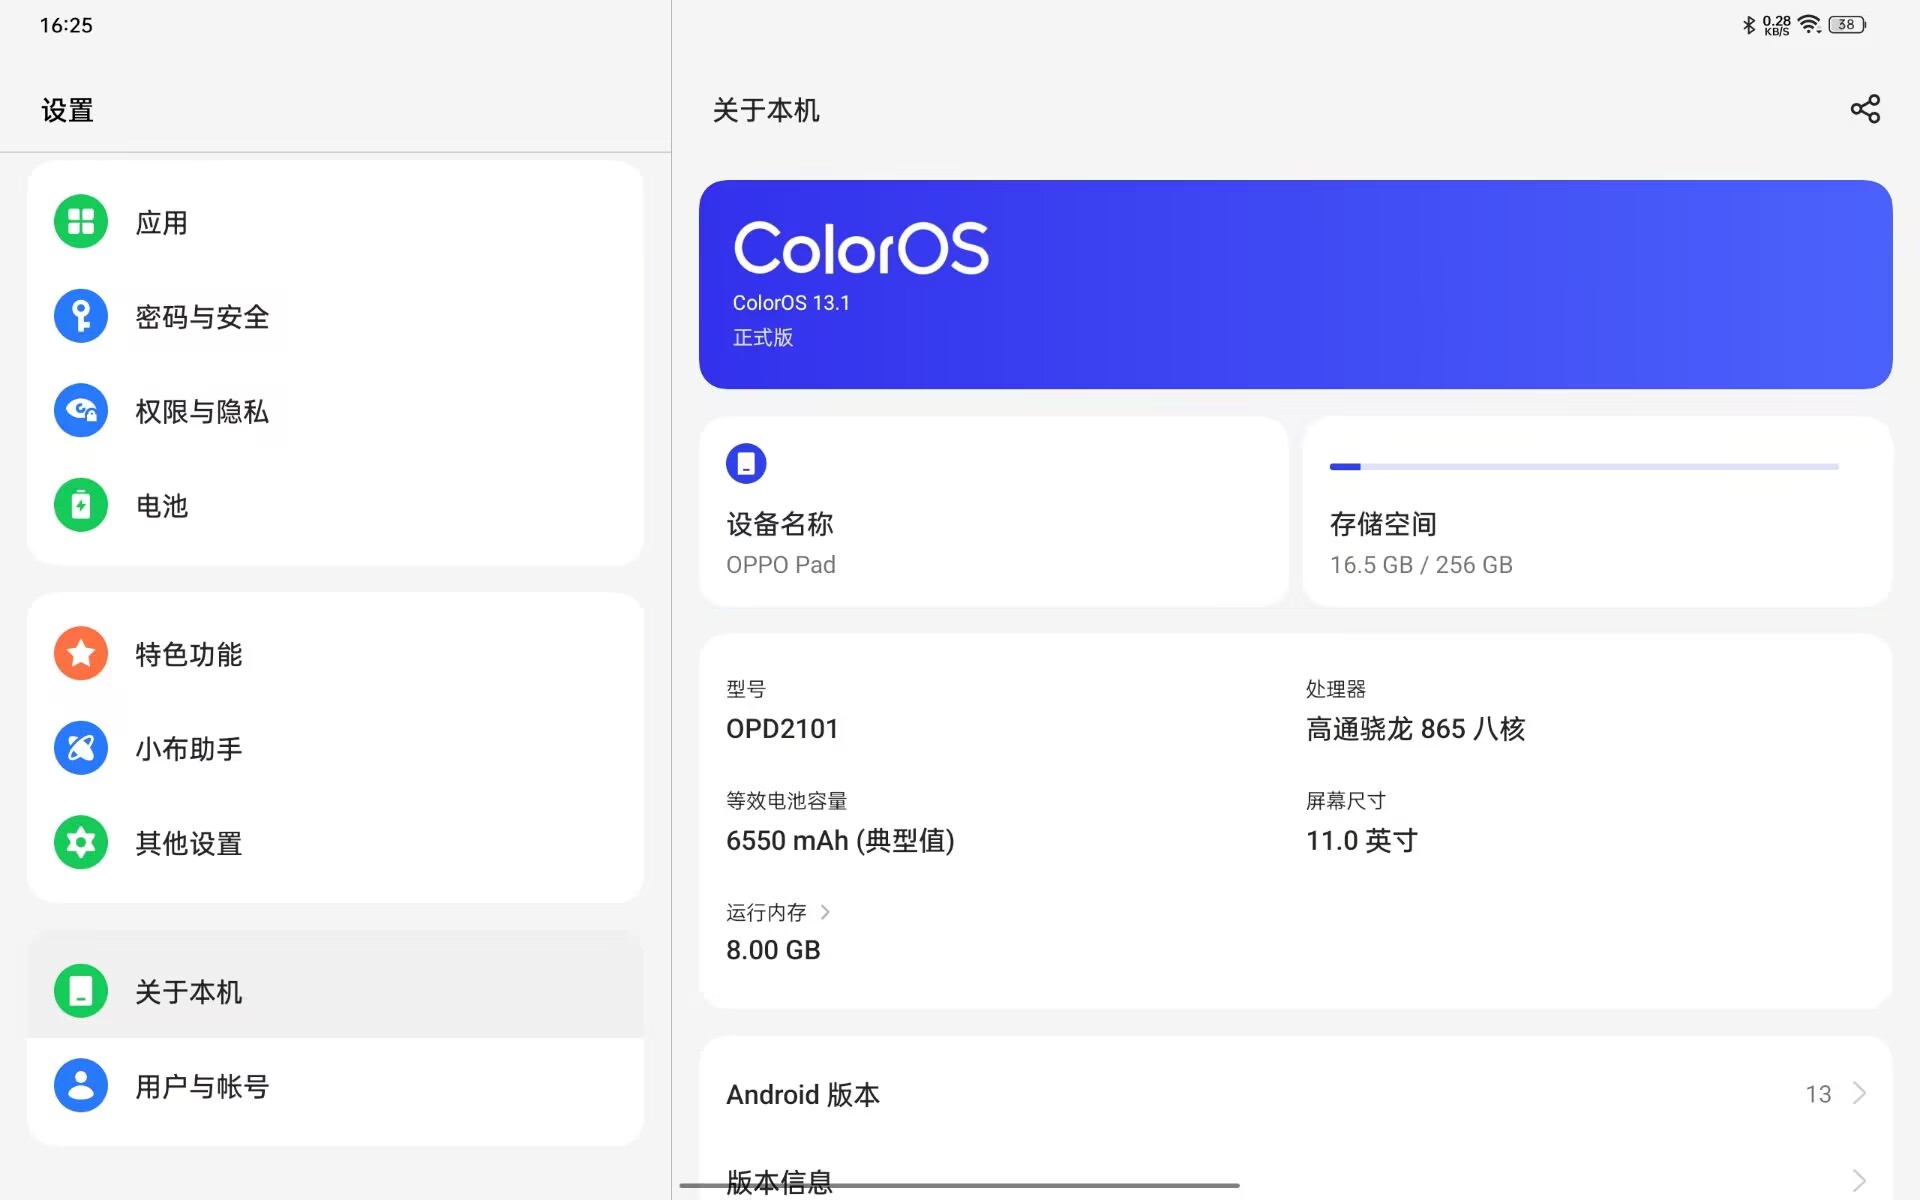The height and width of the screenshot is (1200, 1920).
Task: Open the 设备名称 OPPO Pad card
Action: coord(993,512)
